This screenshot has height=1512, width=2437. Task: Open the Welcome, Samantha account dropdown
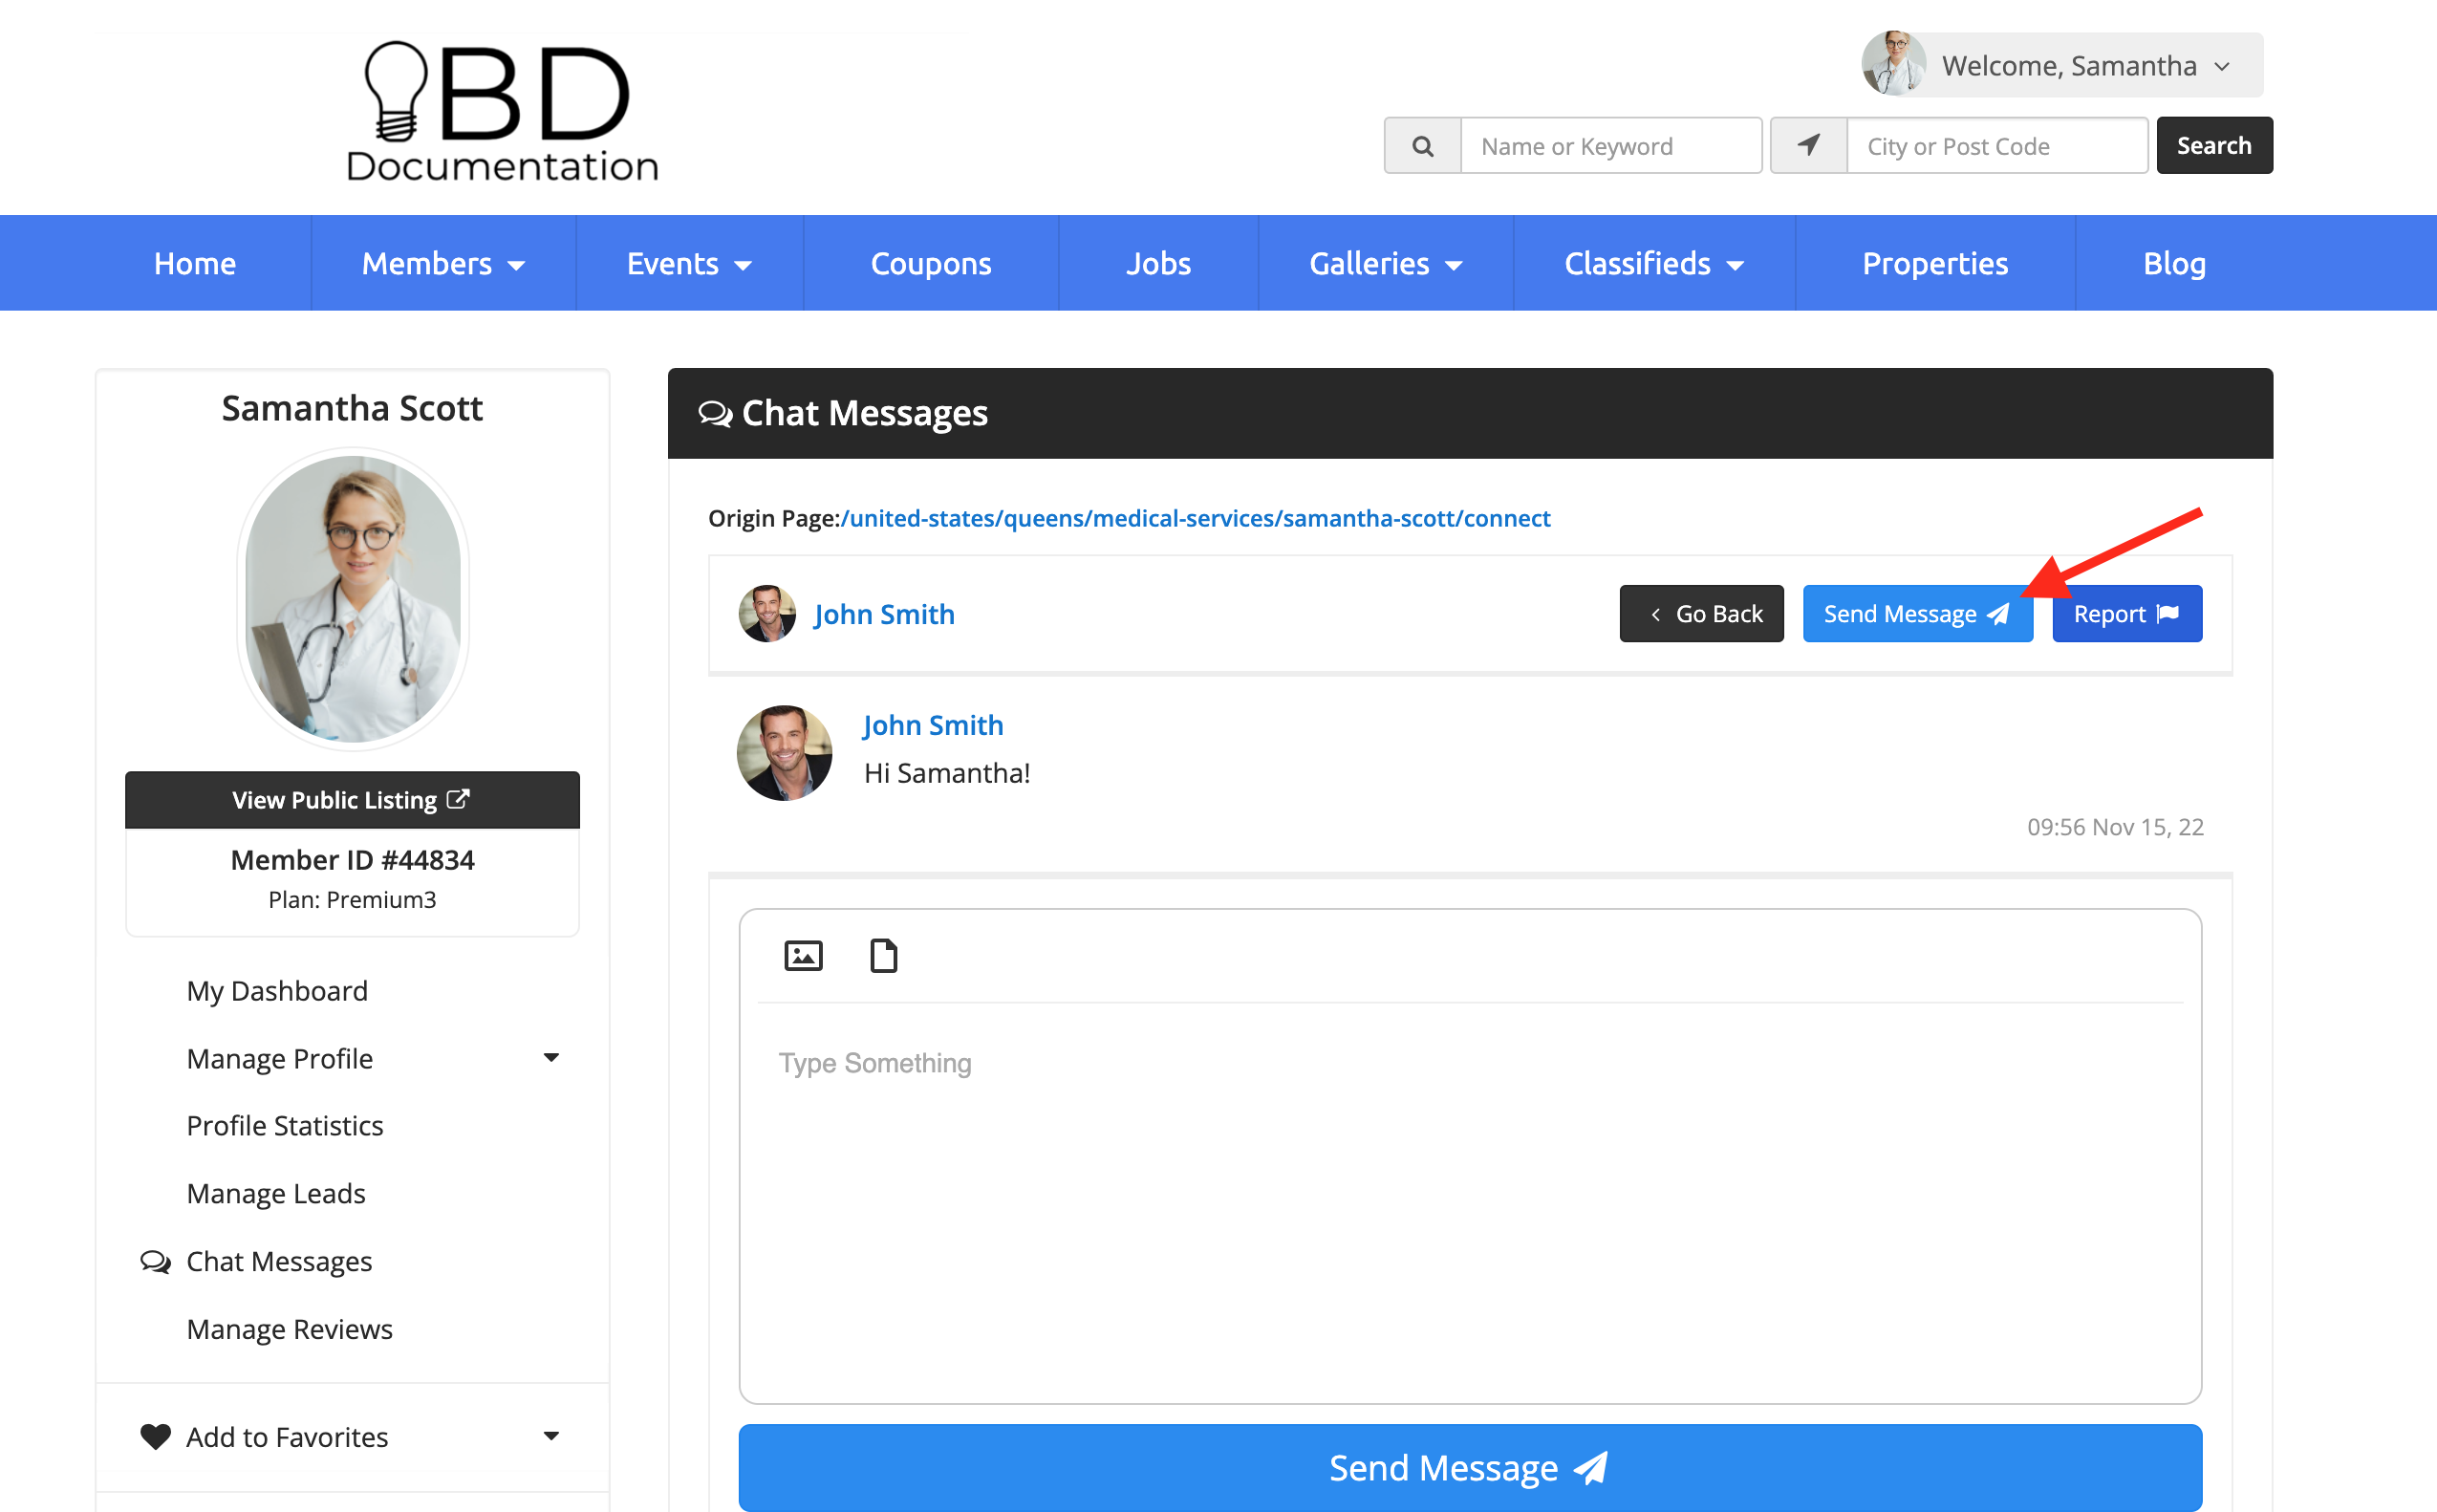pos(2062,66)
